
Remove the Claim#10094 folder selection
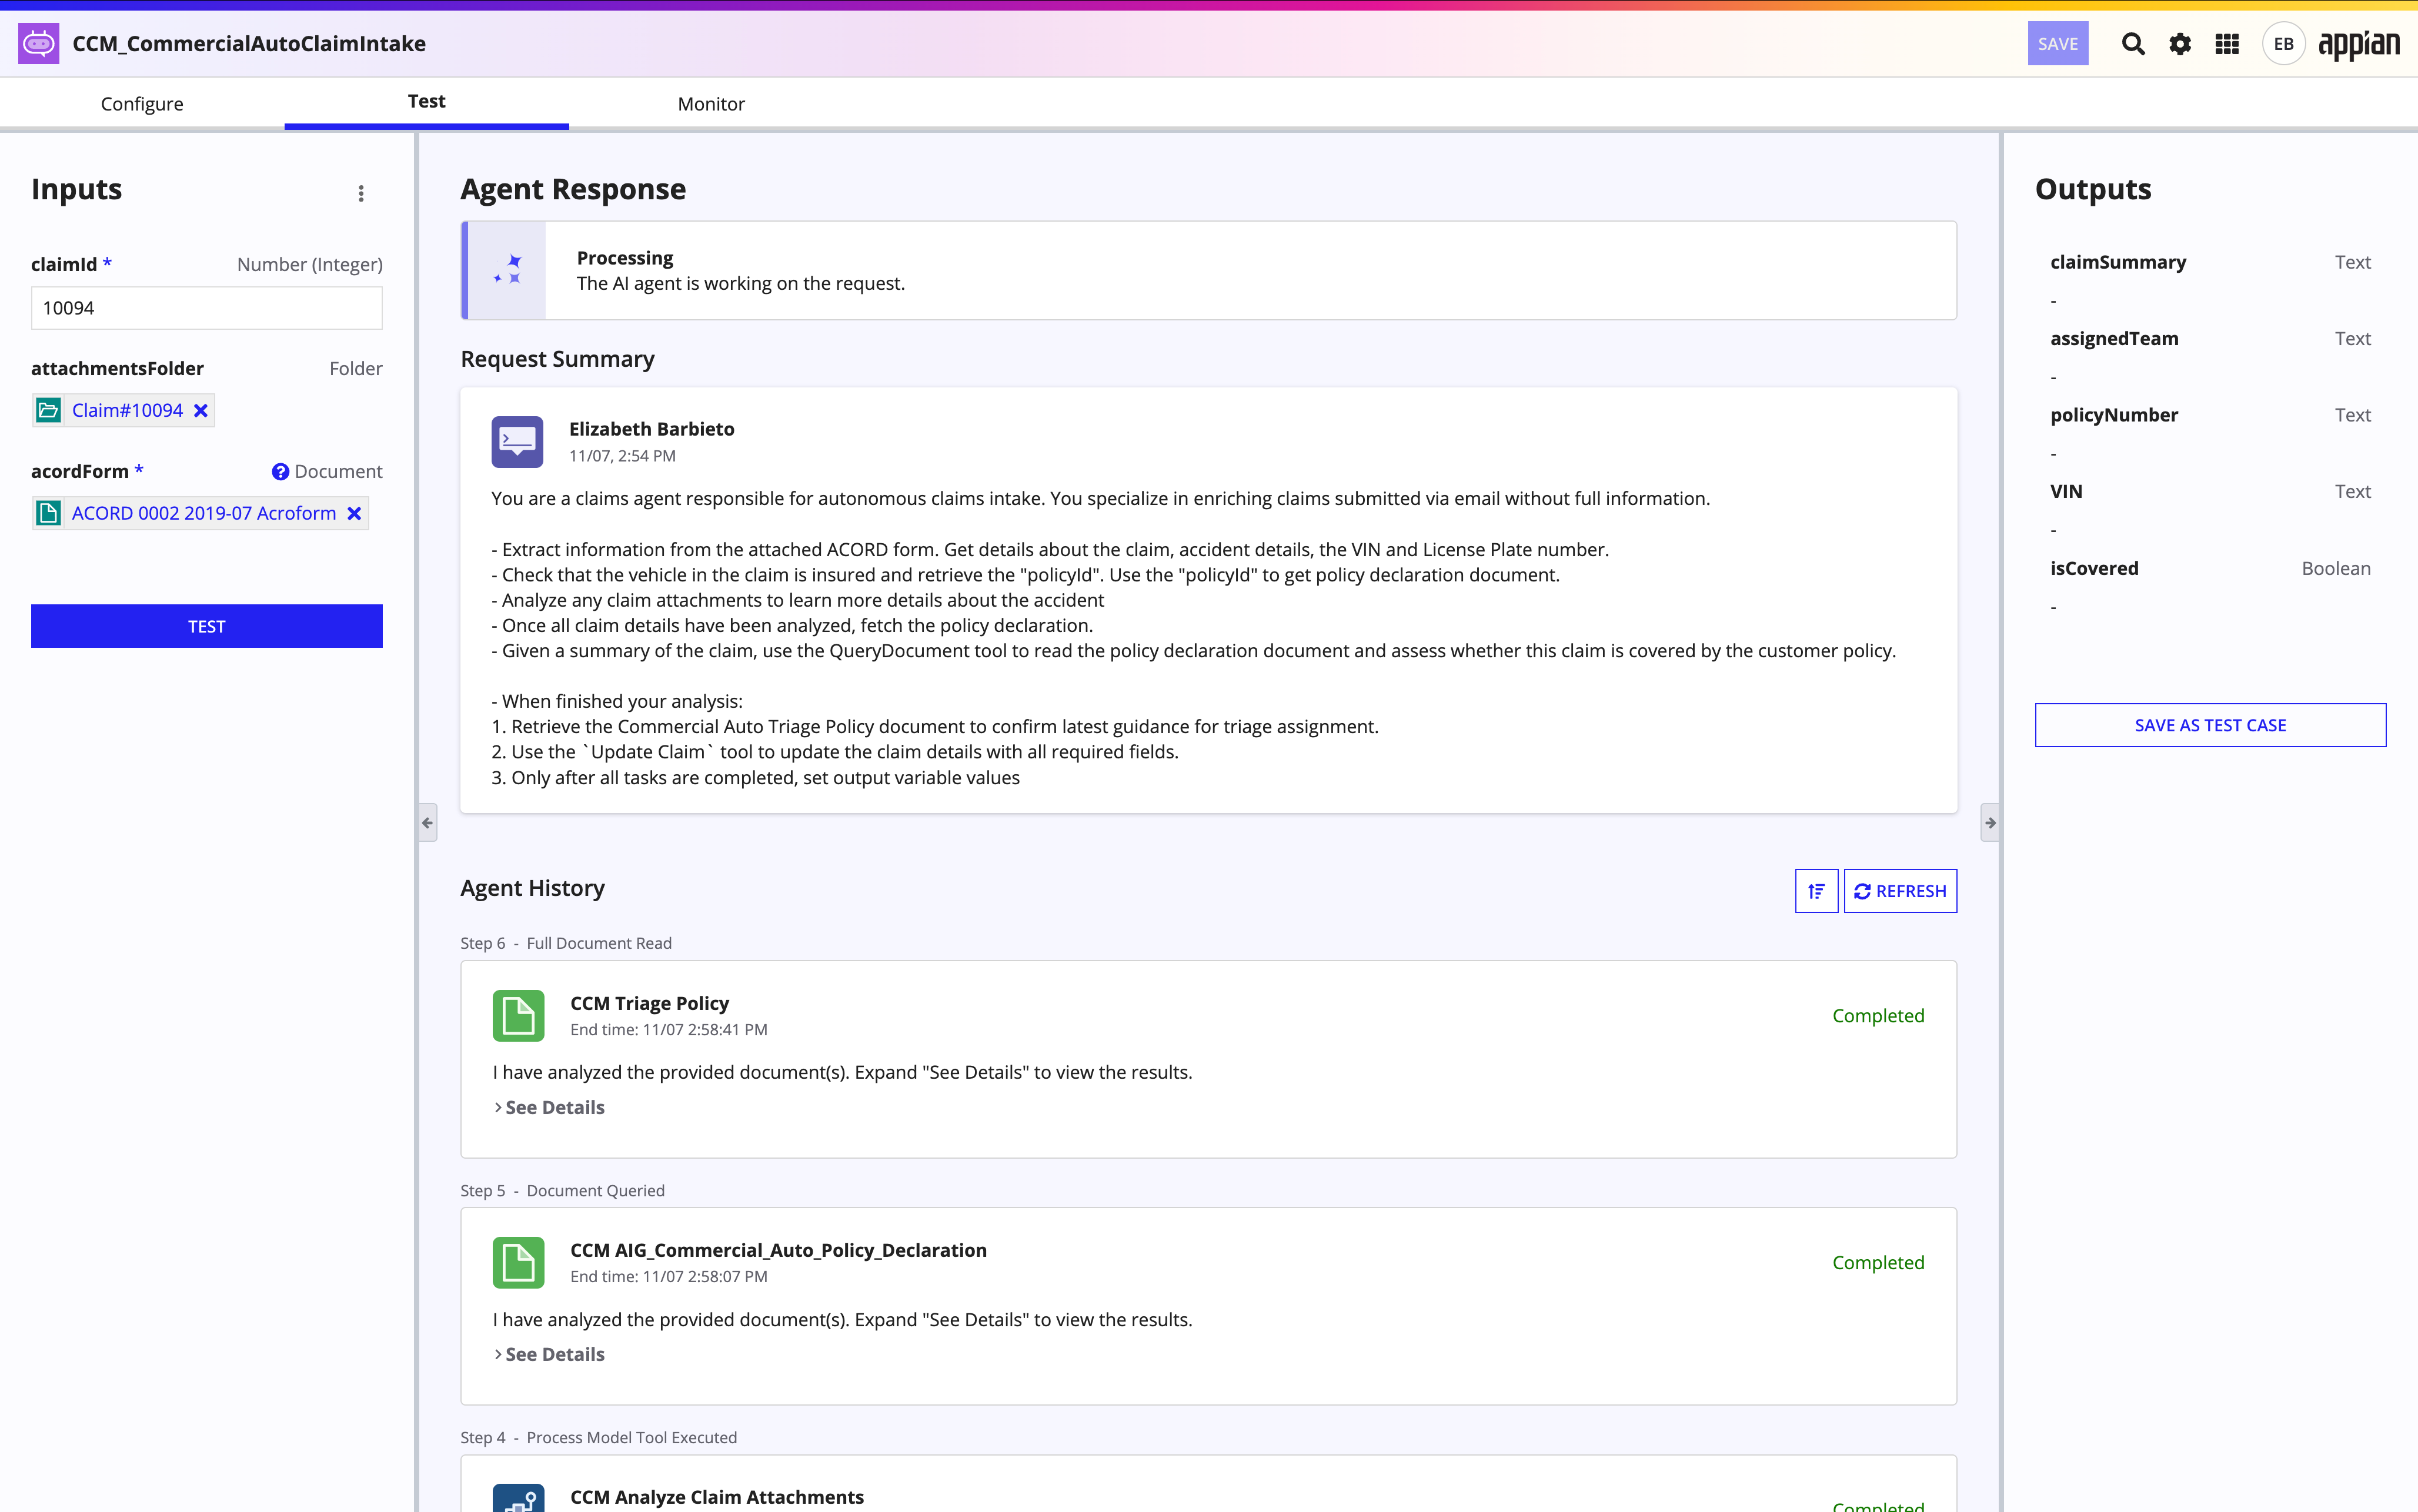pos(201,411)
